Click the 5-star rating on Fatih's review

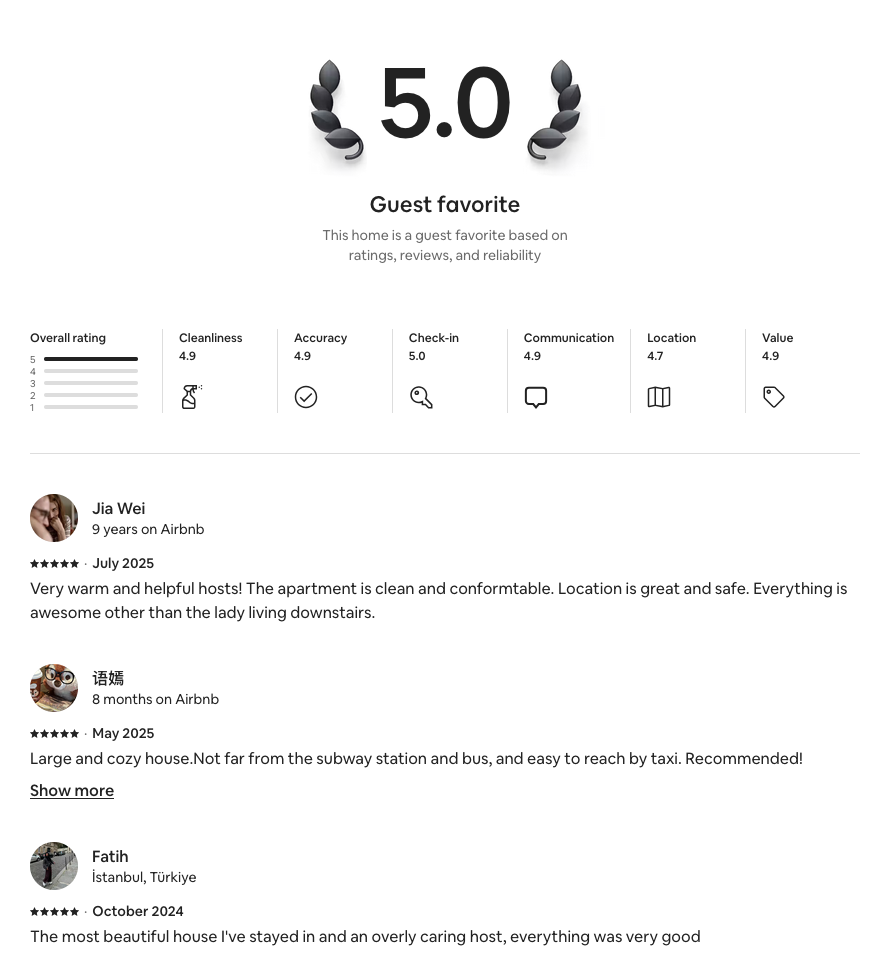[x=54, y=911]
